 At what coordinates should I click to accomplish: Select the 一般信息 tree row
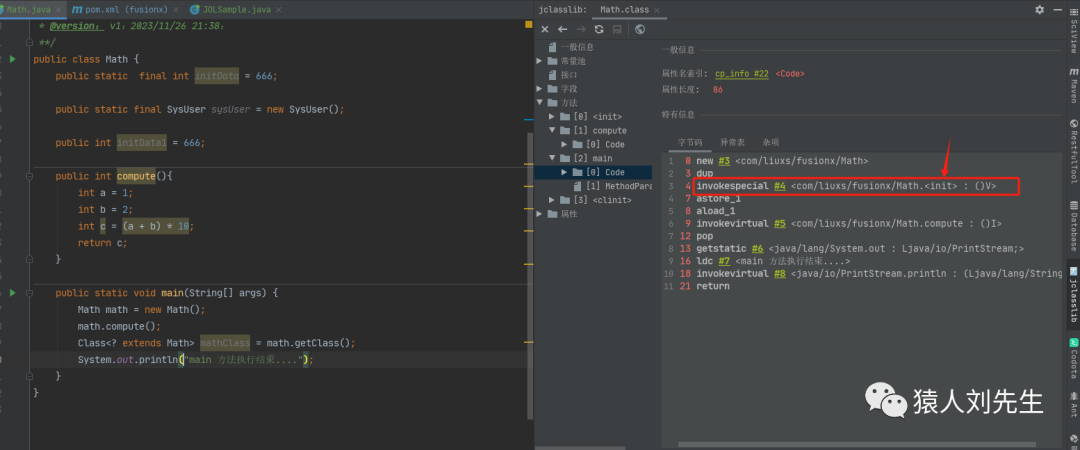click(x=593, y=47)
